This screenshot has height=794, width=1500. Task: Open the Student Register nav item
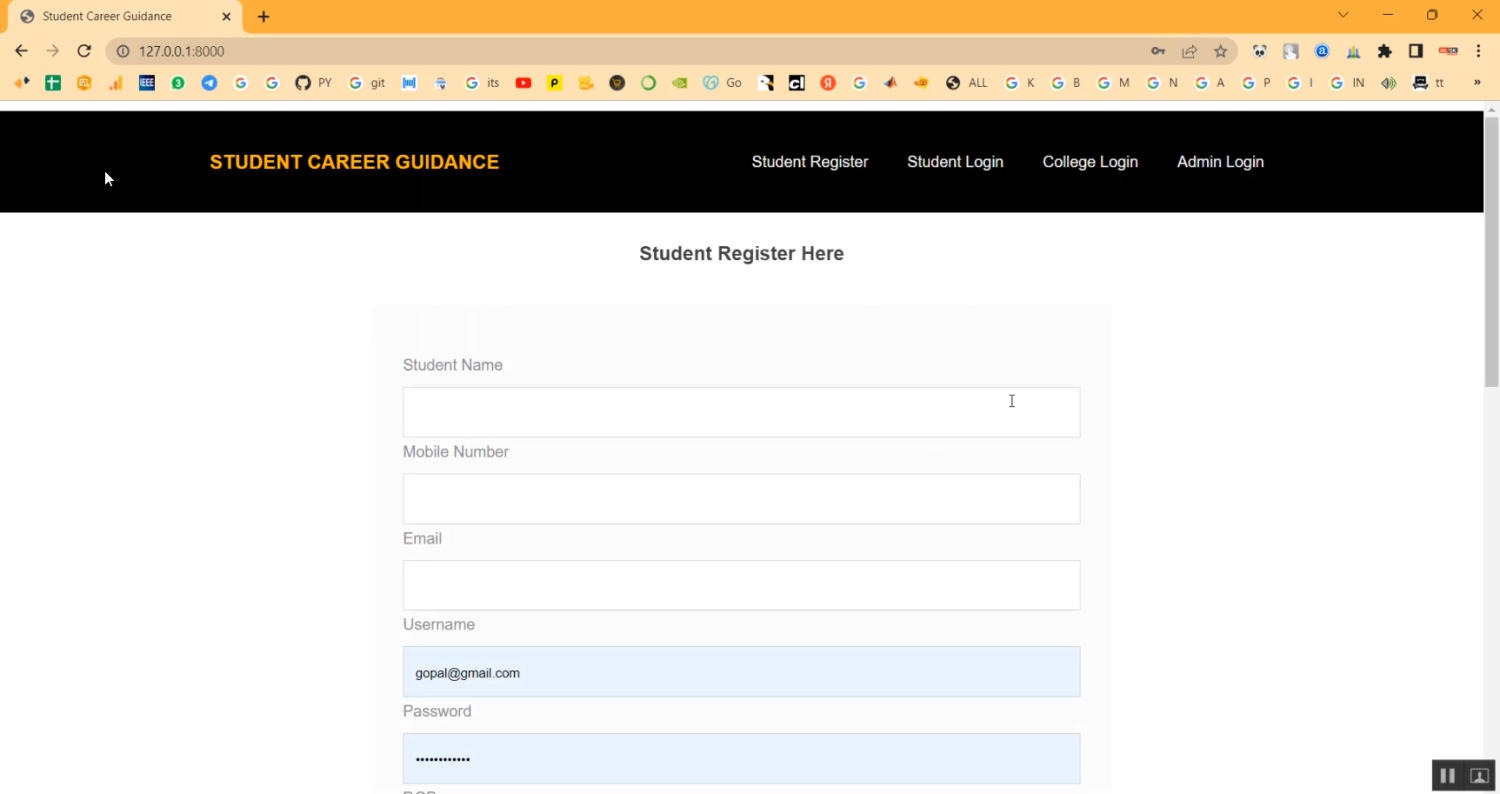click(809, 162)
